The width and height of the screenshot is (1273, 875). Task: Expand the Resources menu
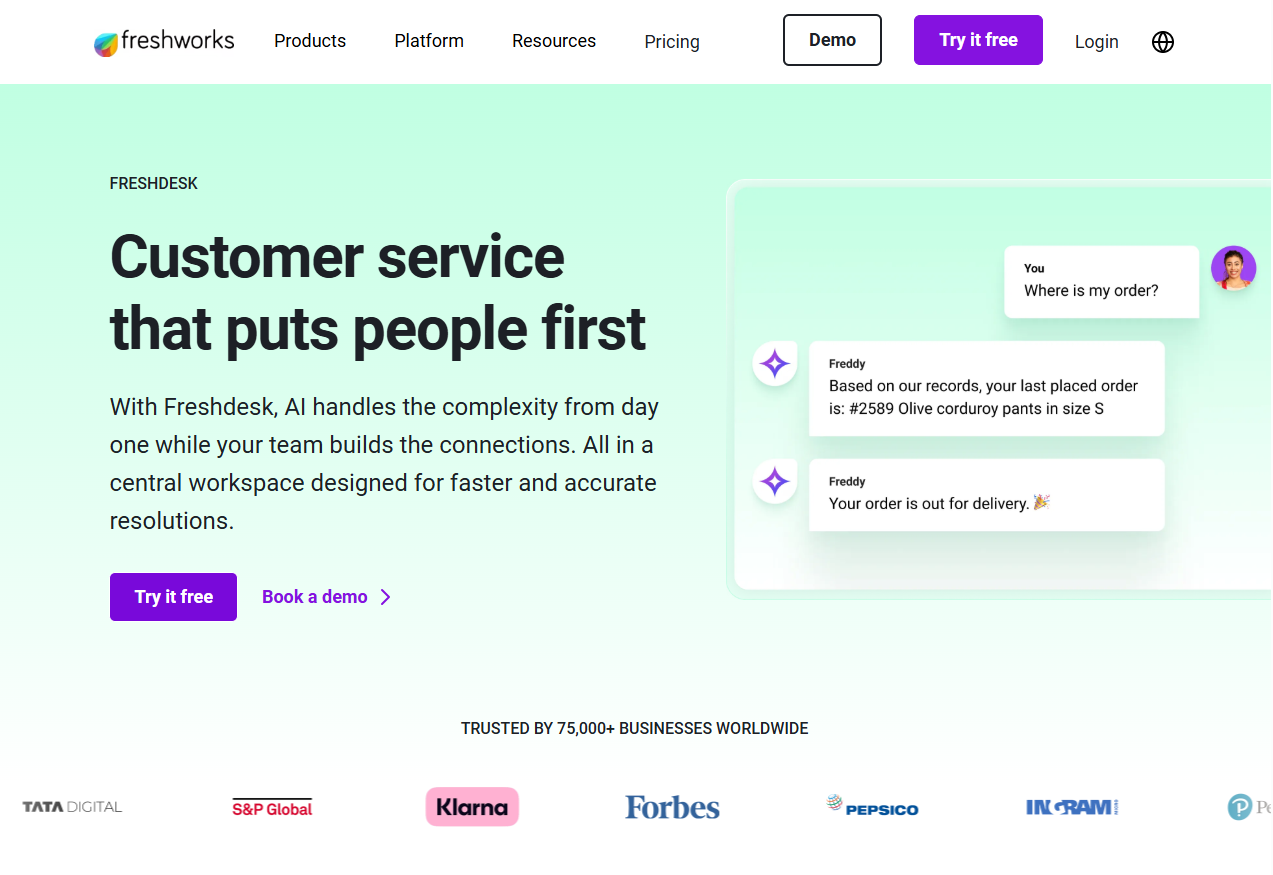(x=554, y=41)
